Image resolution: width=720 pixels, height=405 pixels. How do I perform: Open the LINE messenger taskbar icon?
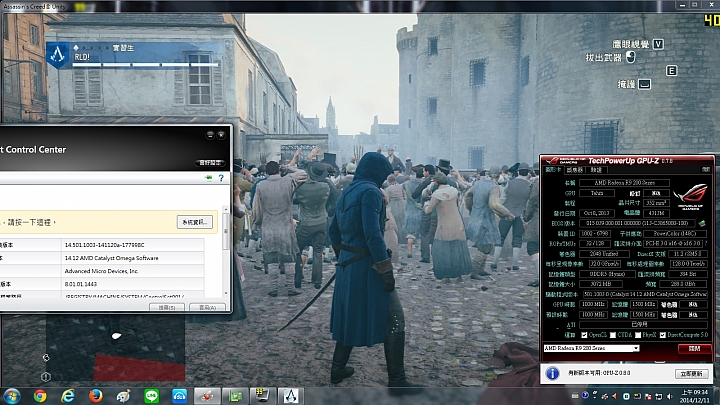tap(151, 396)
